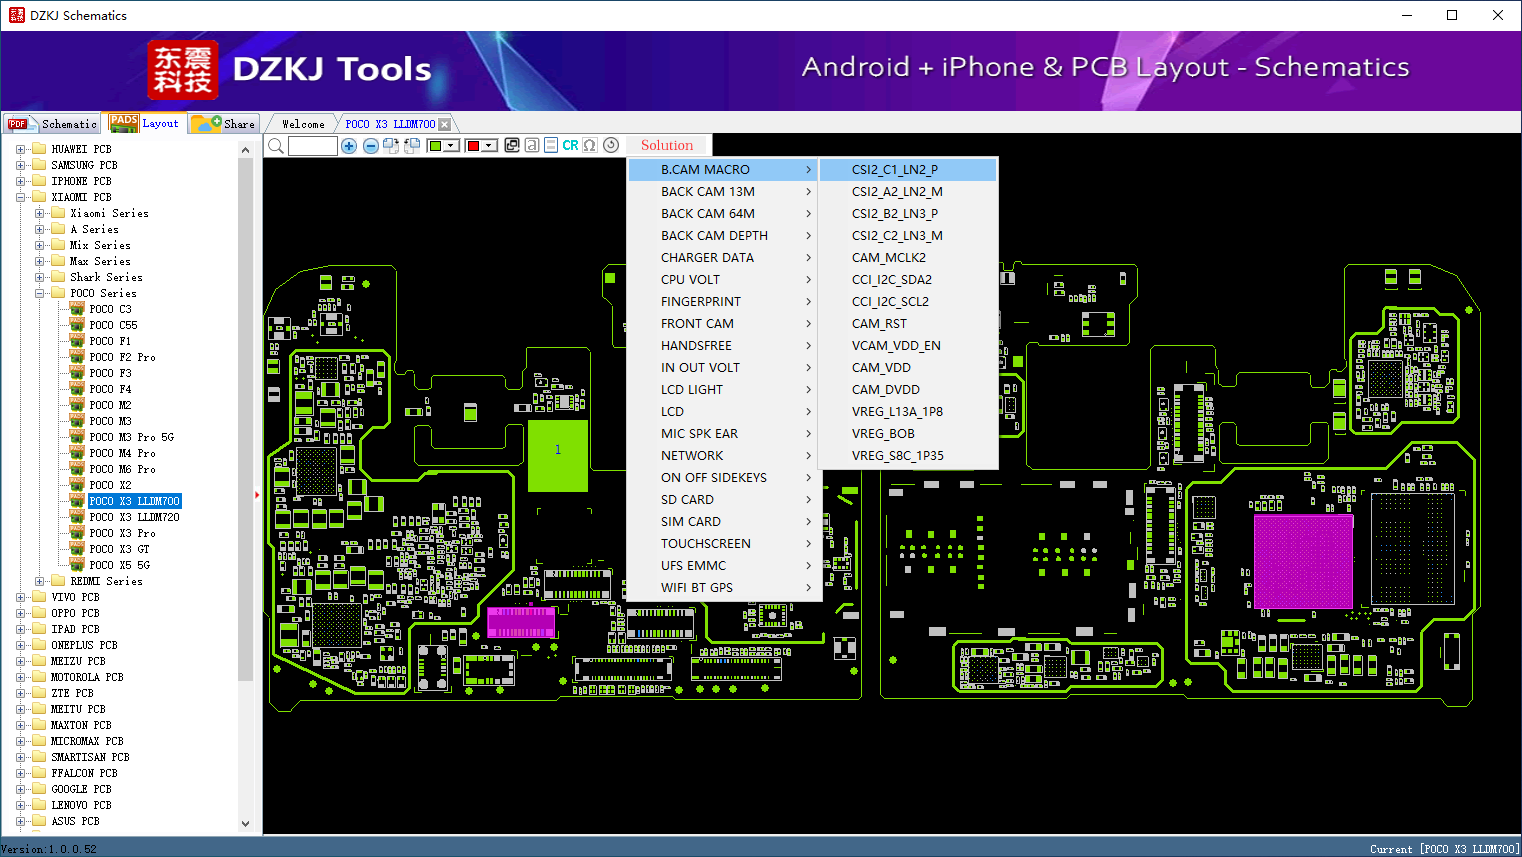The width and height of the screenshot is (1522, 857).
Task: Select POCO X5 5G in the tree
Action: coord(120,565)
